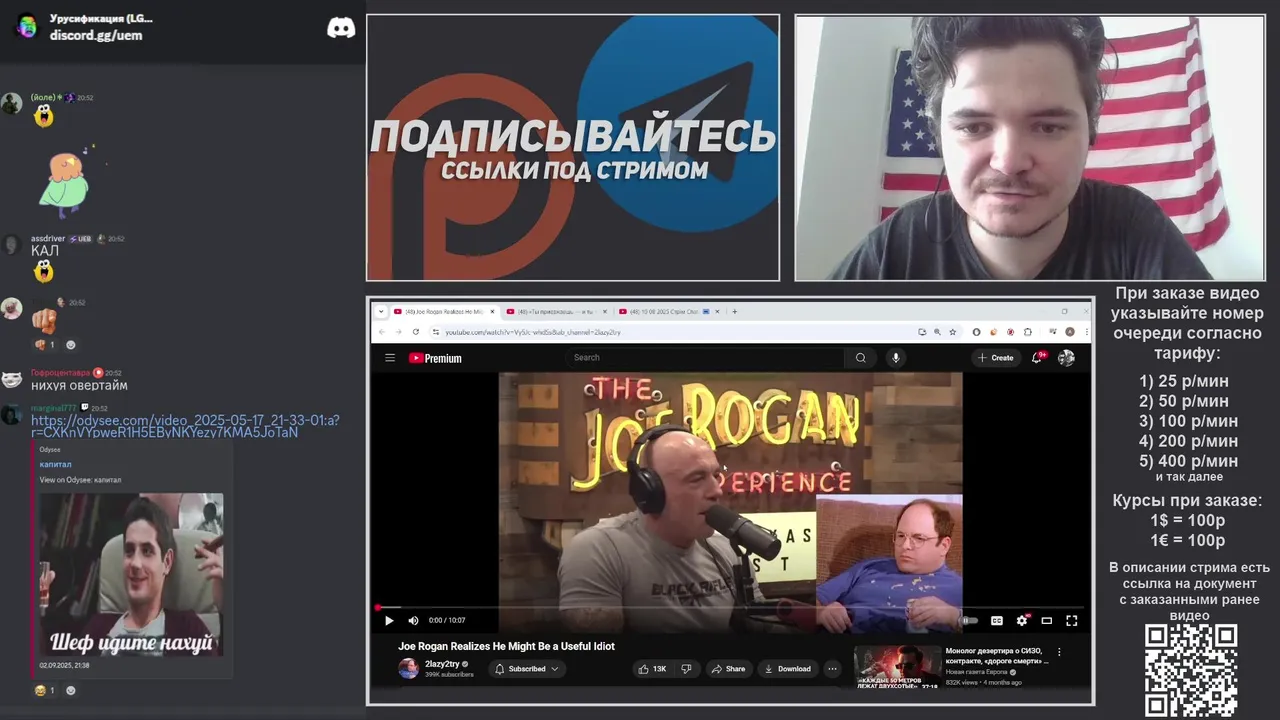Expand the tab search dropdown arrow

click(x=380, y=311)
